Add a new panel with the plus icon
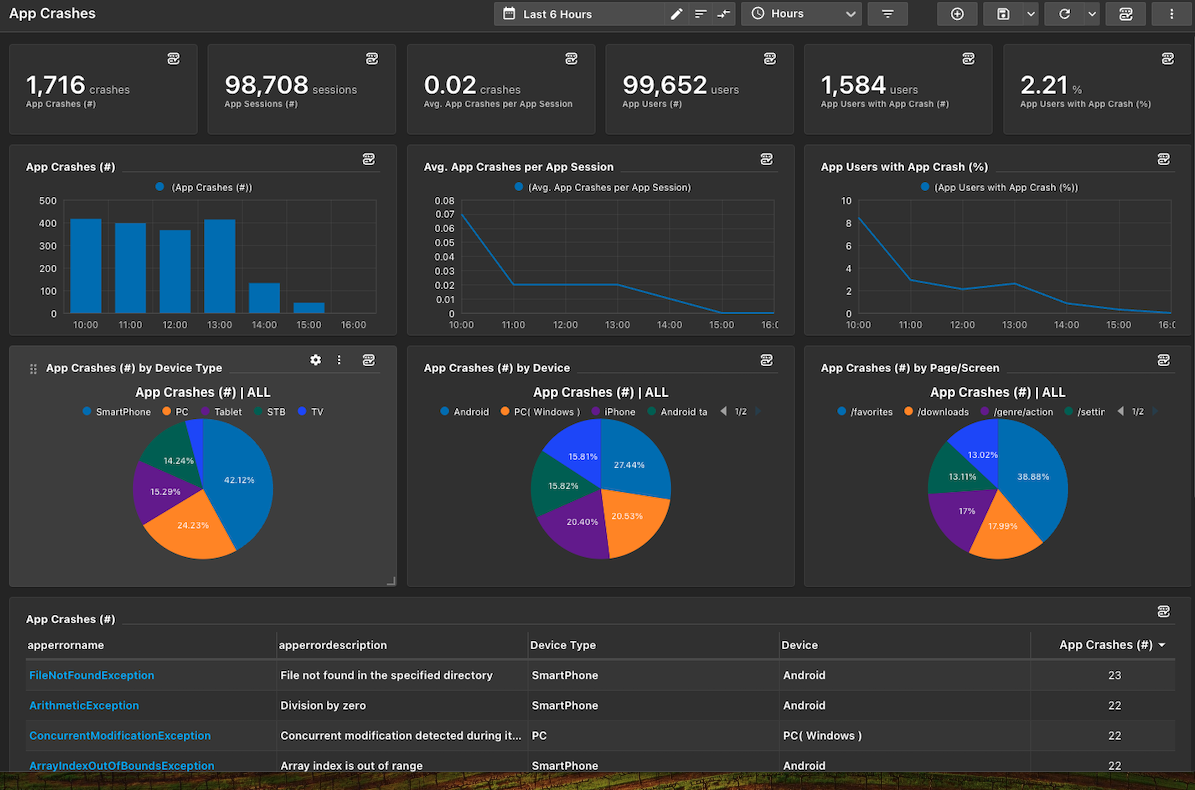Viewport: 1195px width, 790px height. click(x=957, y=14)
